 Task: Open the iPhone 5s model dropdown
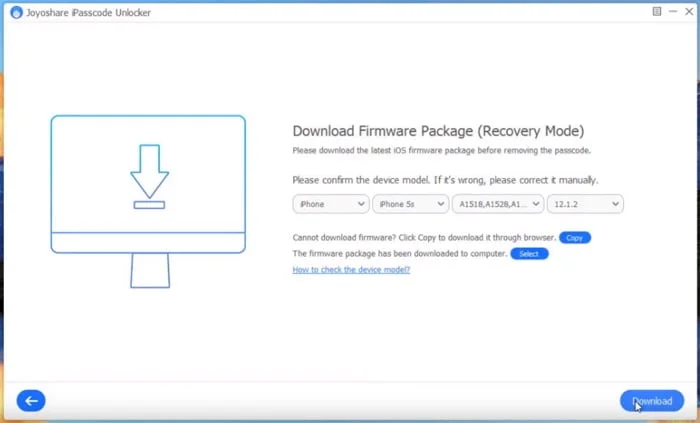tap(410, 204)
